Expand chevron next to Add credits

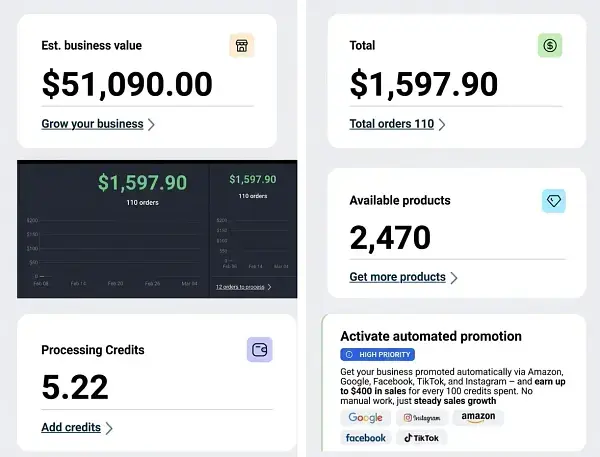coord(108,428)
